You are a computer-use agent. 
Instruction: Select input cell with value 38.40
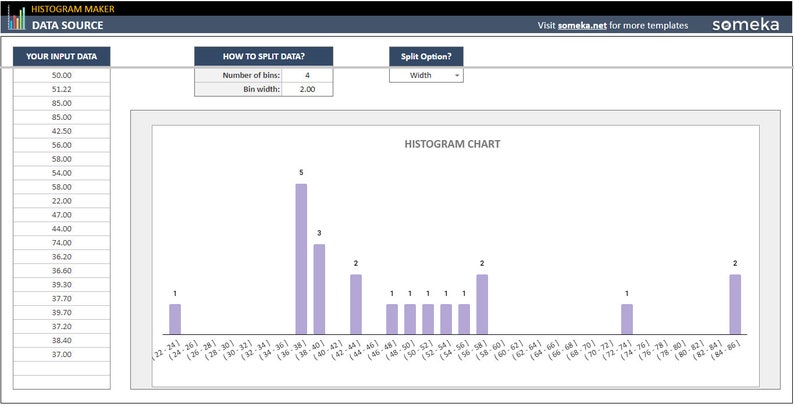[x=61, y=341]
